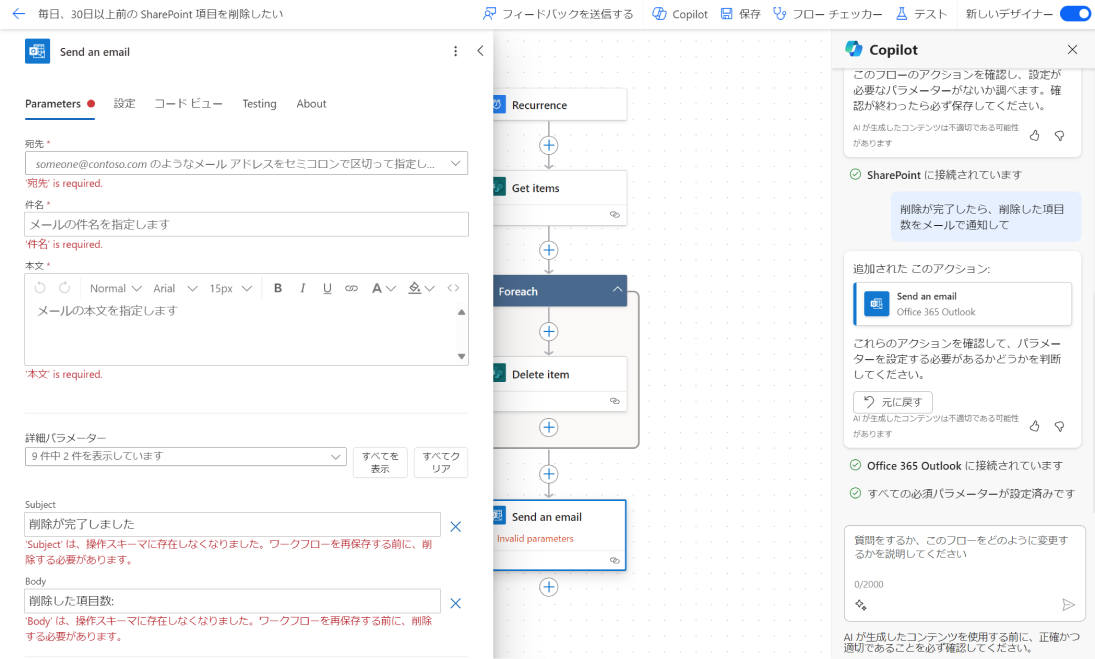Switch to the 設定 tab

coord(124,103)
